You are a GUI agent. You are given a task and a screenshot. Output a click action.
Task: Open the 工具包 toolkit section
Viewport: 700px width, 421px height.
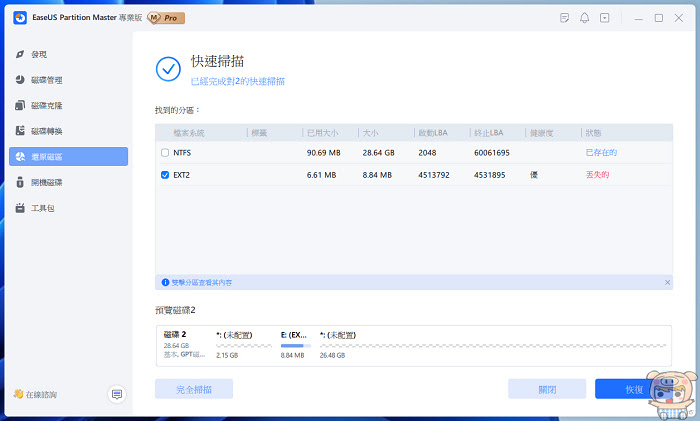tap(68, 208)
